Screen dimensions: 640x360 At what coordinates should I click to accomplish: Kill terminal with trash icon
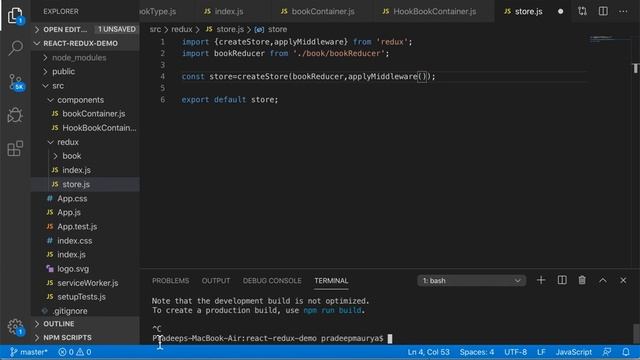coord(582,280)
